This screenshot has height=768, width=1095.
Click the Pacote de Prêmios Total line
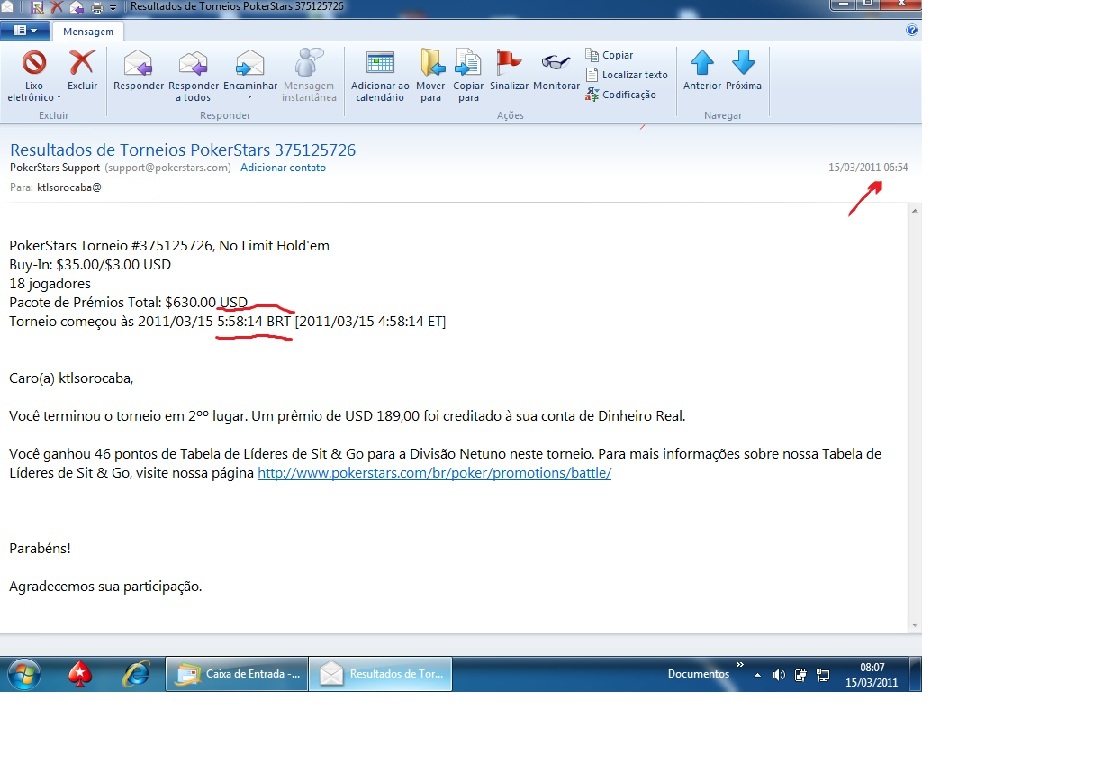(128, 302)
